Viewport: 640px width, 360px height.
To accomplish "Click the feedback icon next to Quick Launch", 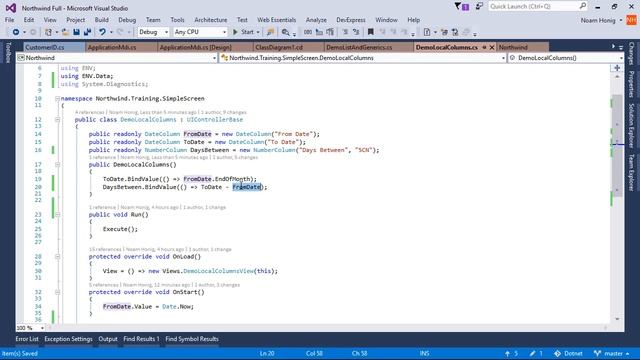I will (479, 7).
